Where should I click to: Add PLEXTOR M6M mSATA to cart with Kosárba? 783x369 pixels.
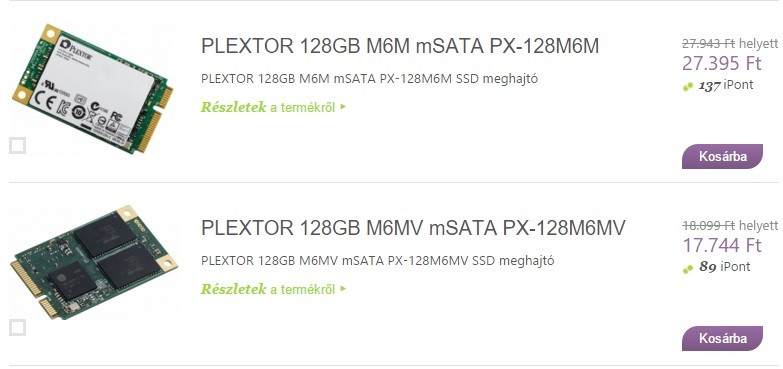click(x=722, y=156)
